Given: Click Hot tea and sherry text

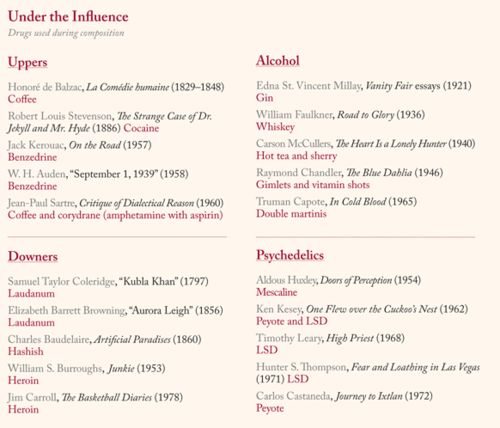Looking at the screenshot, I should point(296,156).
